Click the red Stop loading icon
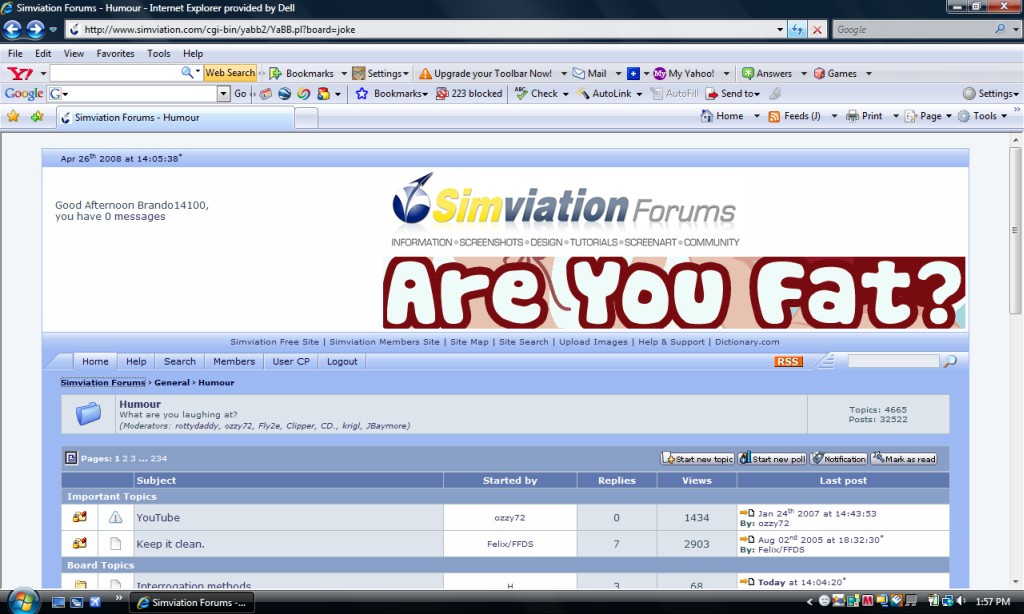This screenshot has height=614, width=1024. pyautogui.click(x=817, y=29)
